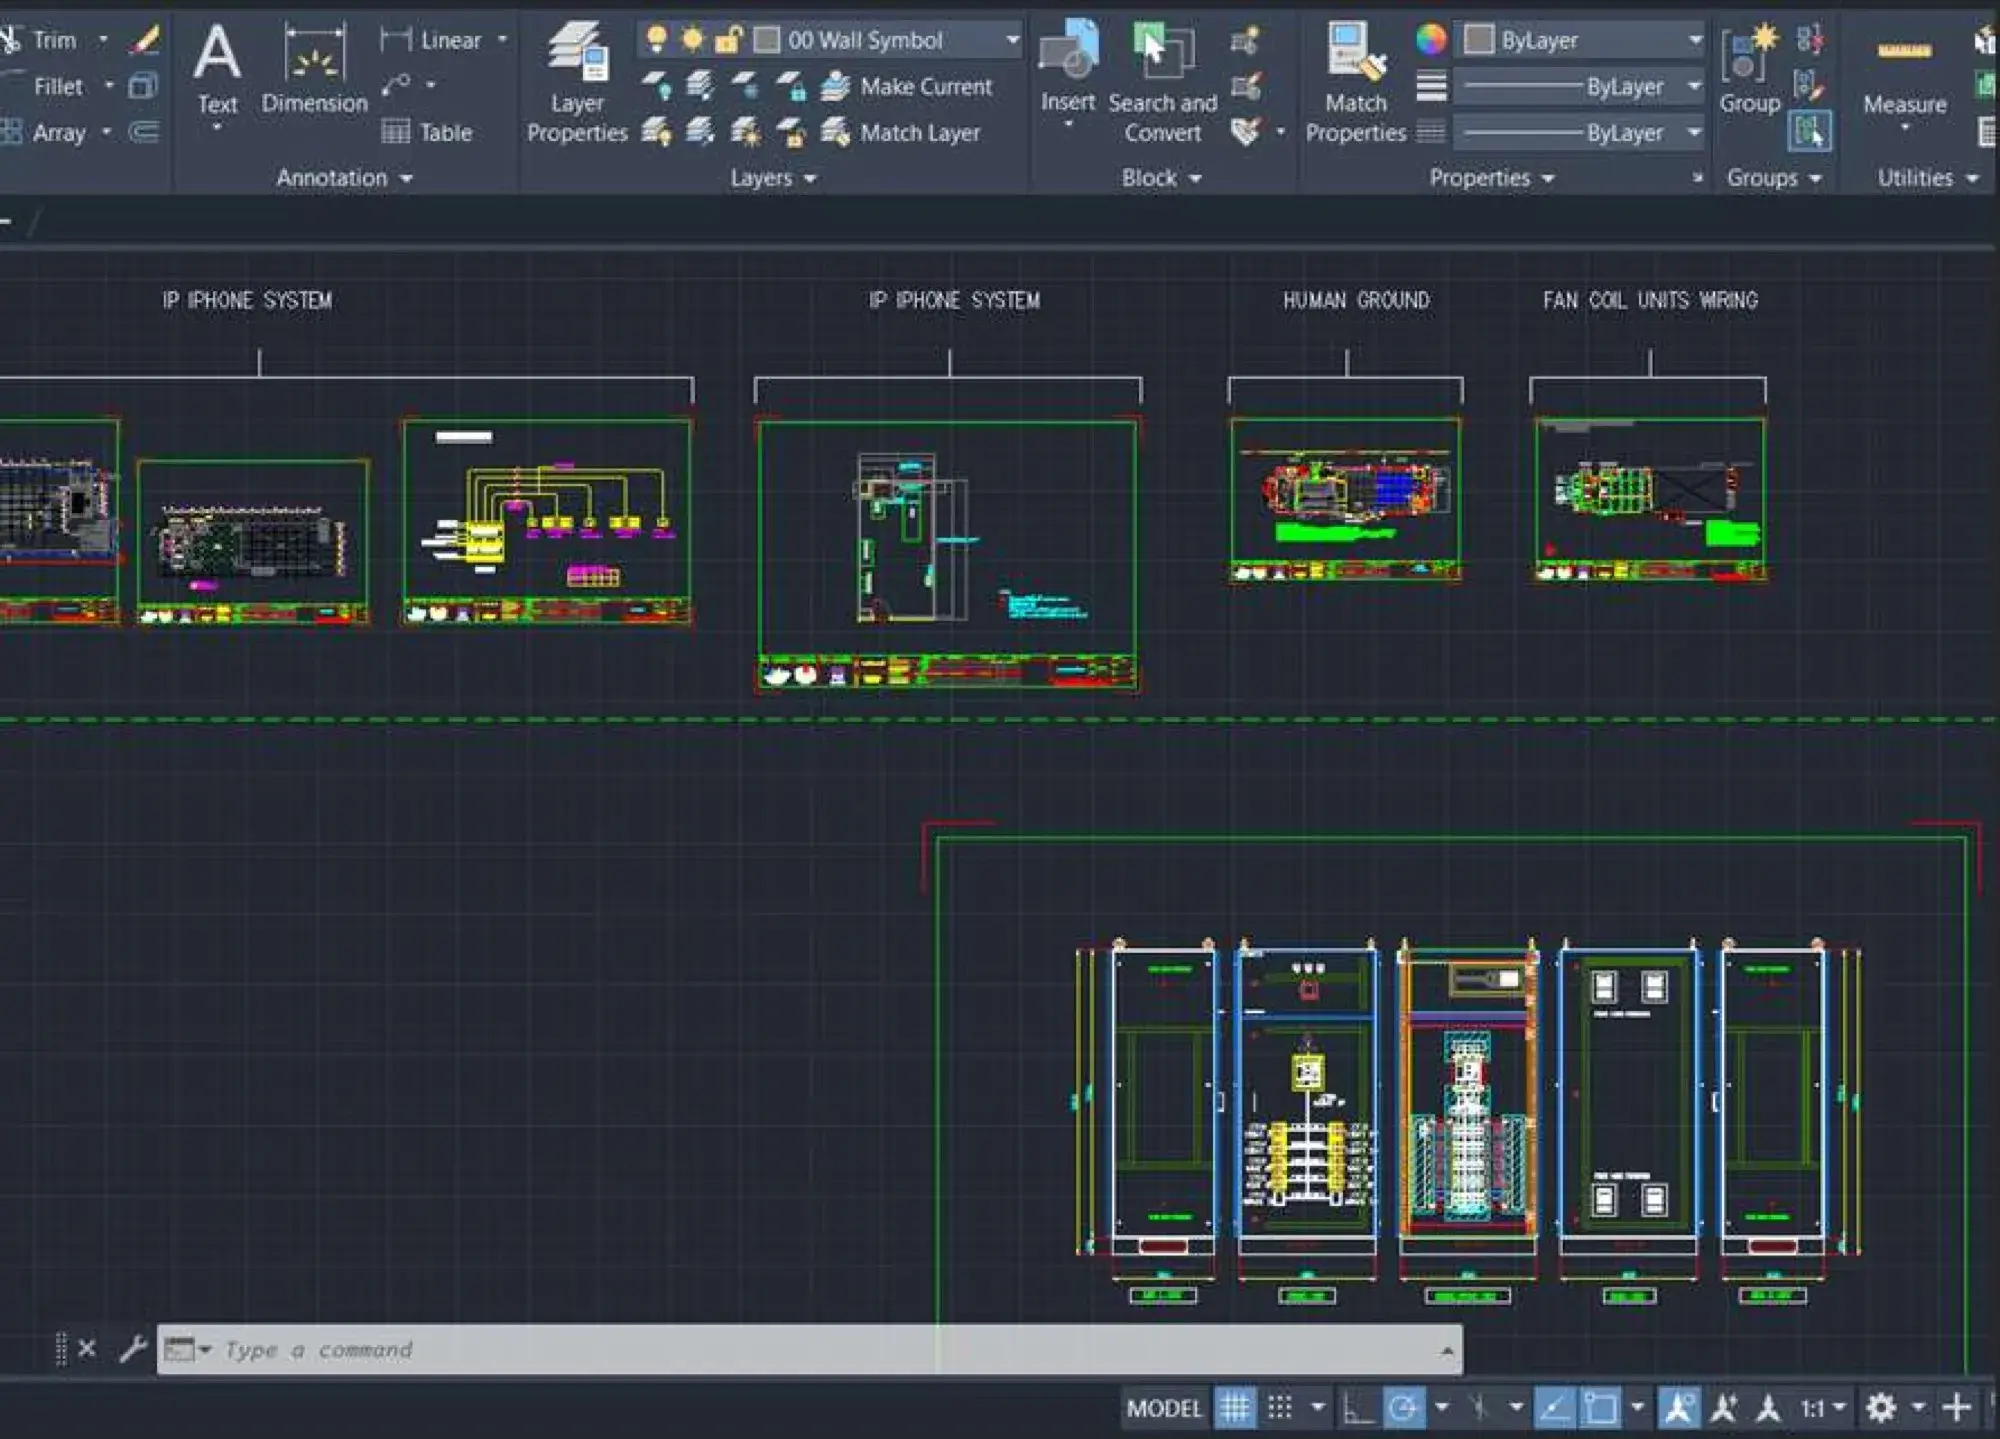Click the Match Layer button
The height and width of the screenshot is (1439, 2000).
(900, 132)
